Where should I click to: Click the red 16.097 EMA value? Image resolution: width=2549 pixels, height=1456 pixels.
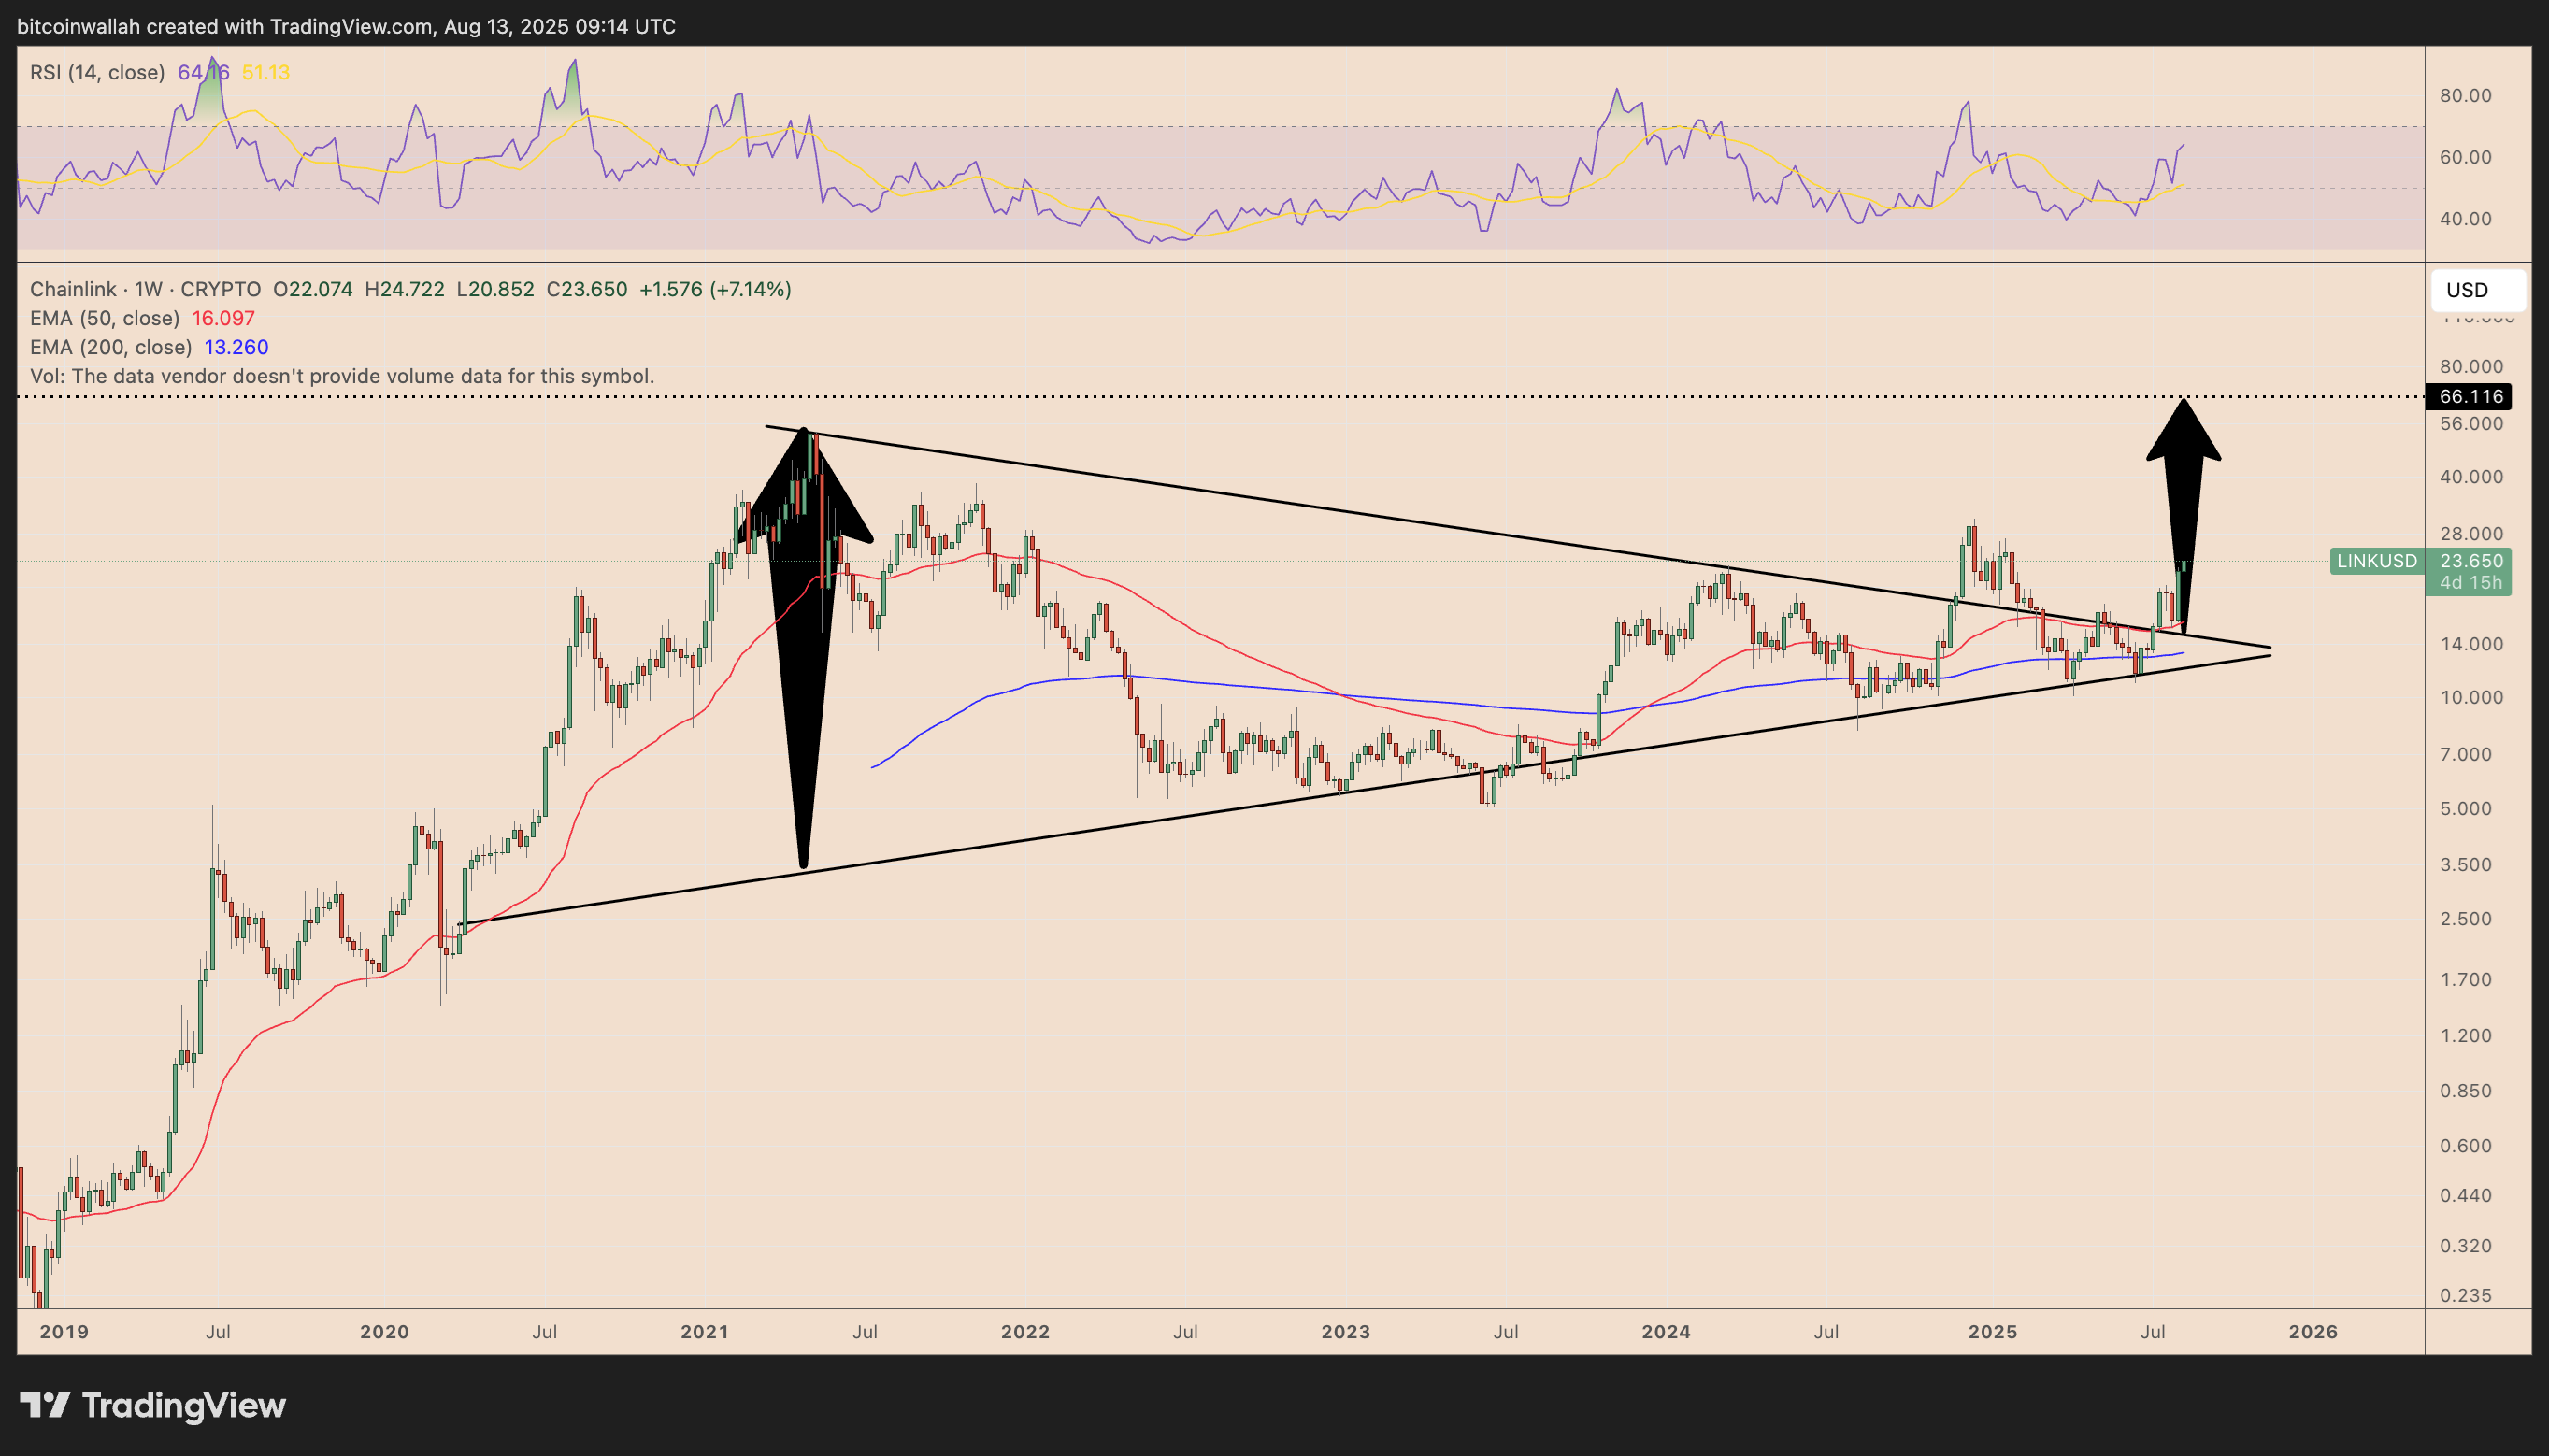click(223, 318)
